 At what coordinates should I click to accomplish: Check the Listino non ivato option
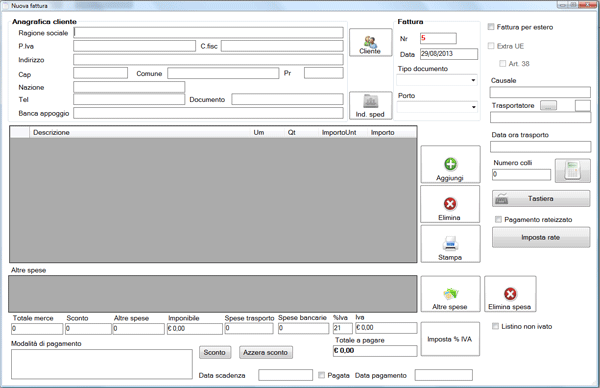point(496,326)
